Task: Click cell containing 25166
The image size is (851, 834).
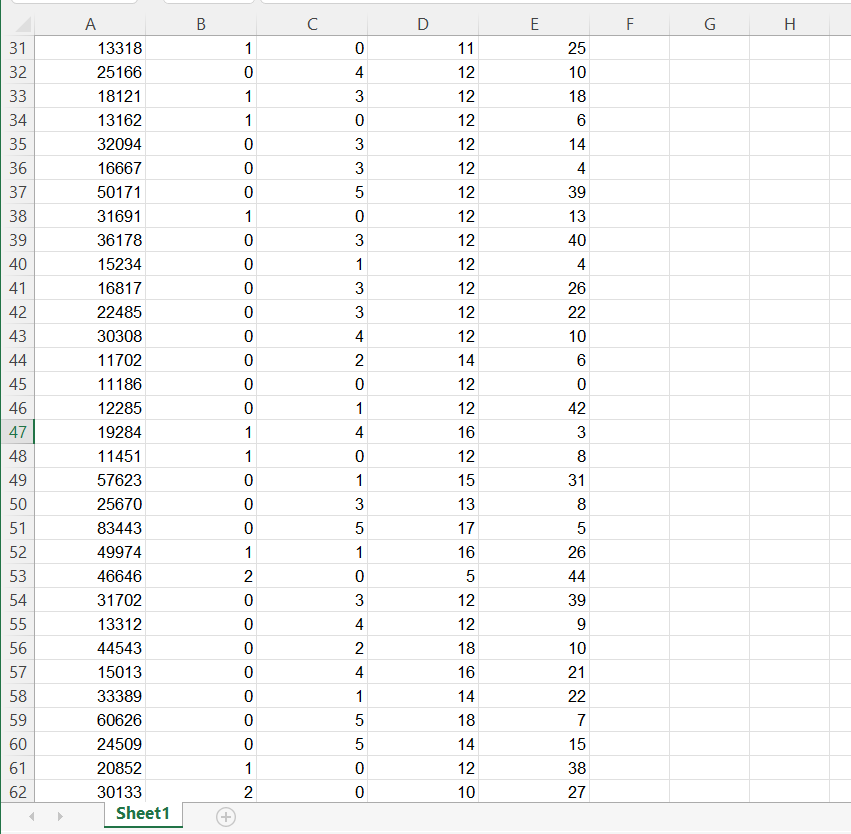Action: (90, 72)
